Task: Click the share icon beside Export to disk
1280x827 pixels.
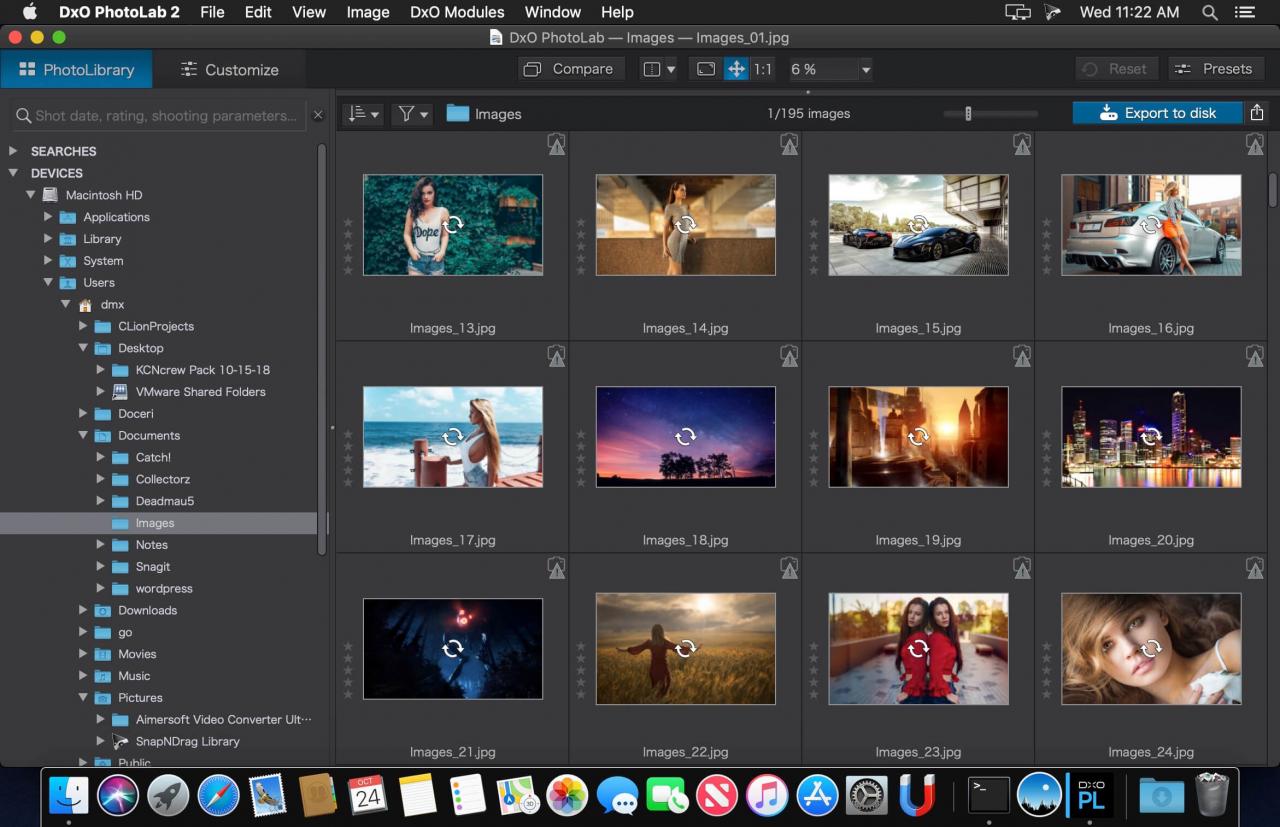Action: [x=1257, y=113]
